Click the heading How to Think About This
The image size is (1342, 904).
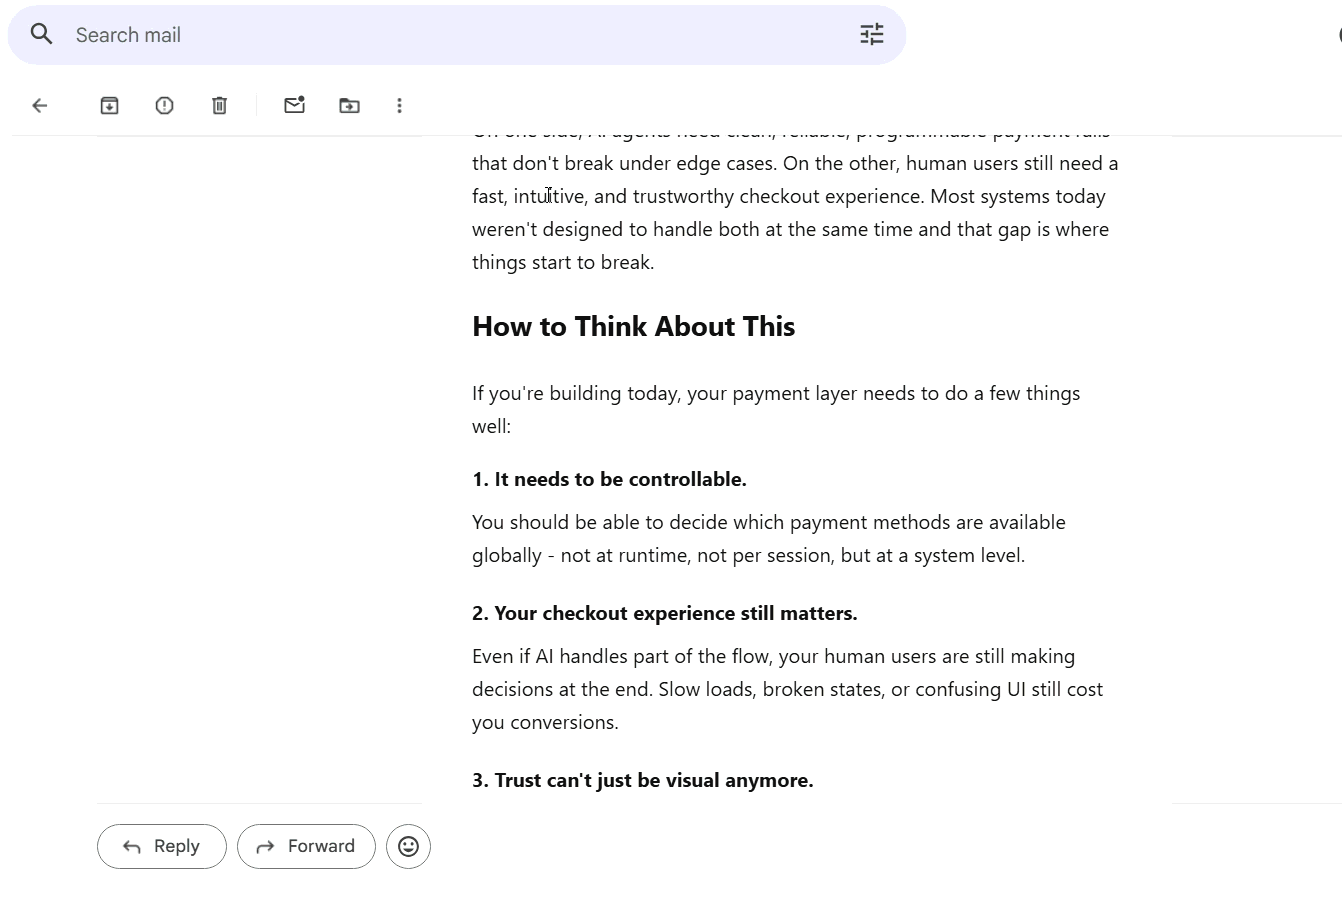(633, 327)
